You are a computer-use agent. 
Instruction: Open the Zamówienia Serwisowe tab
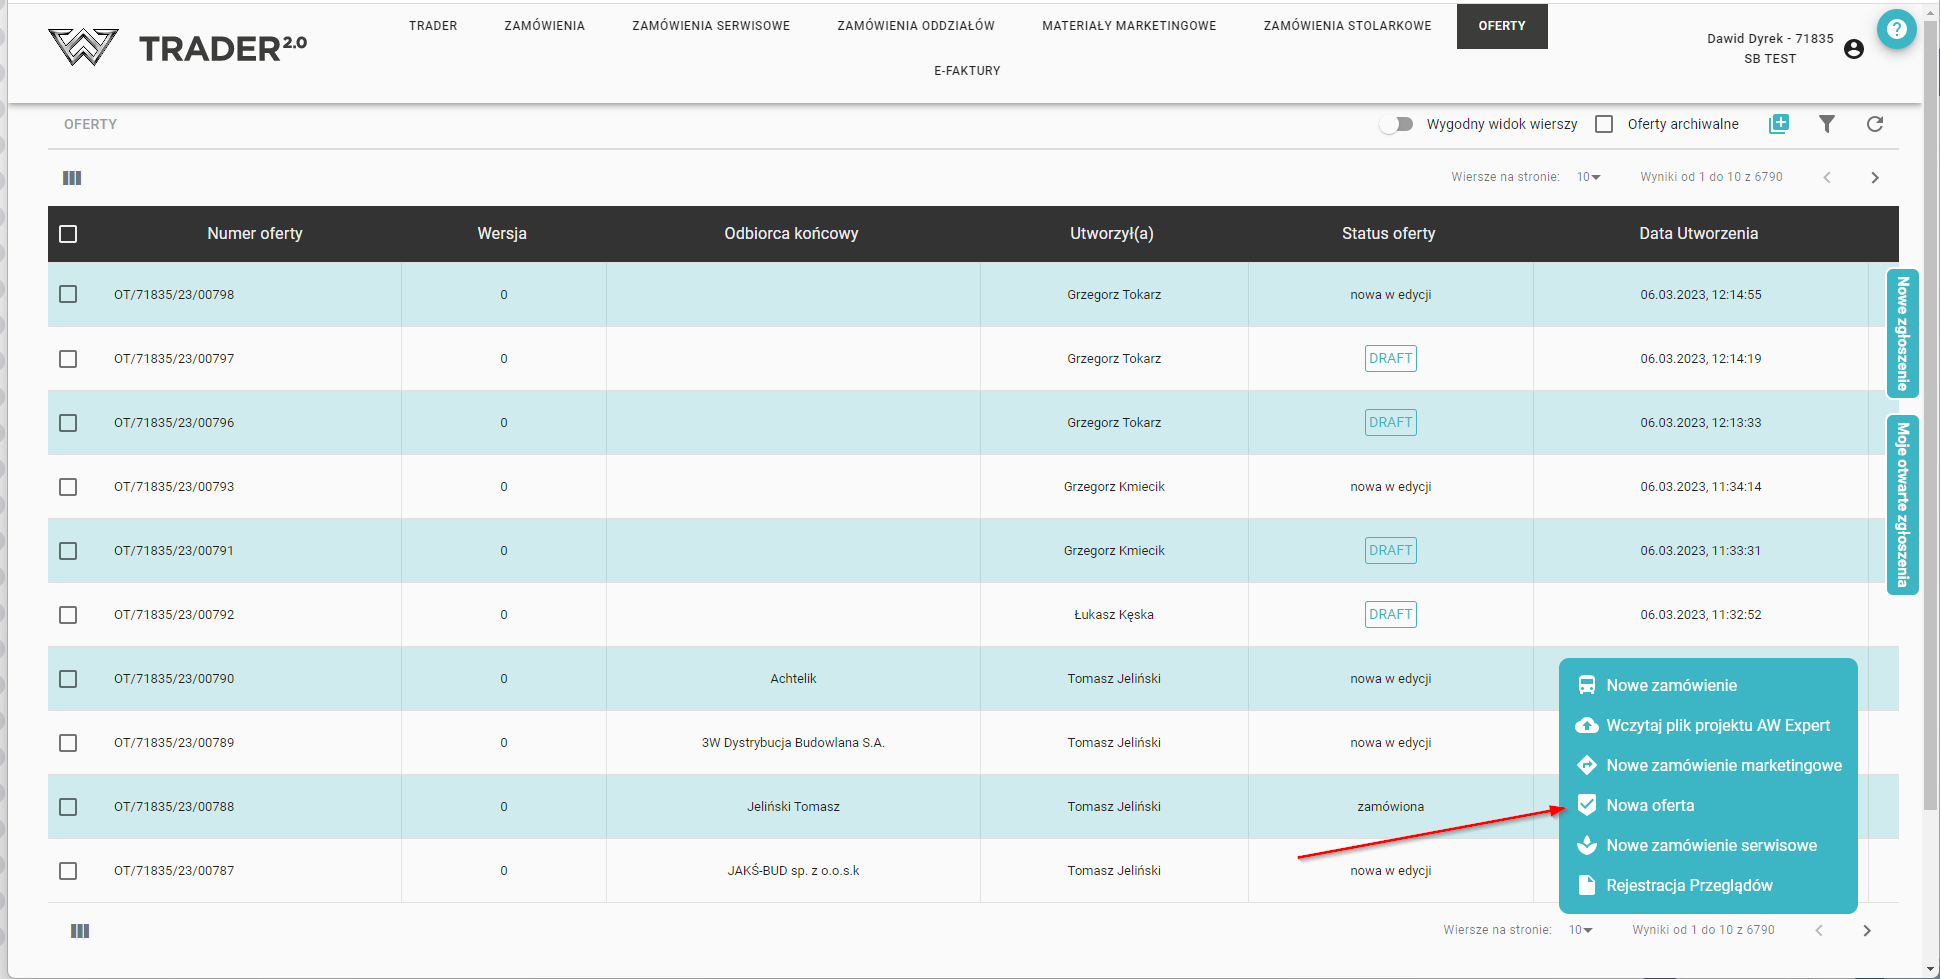pyautogui.click(x=710, y=26)
